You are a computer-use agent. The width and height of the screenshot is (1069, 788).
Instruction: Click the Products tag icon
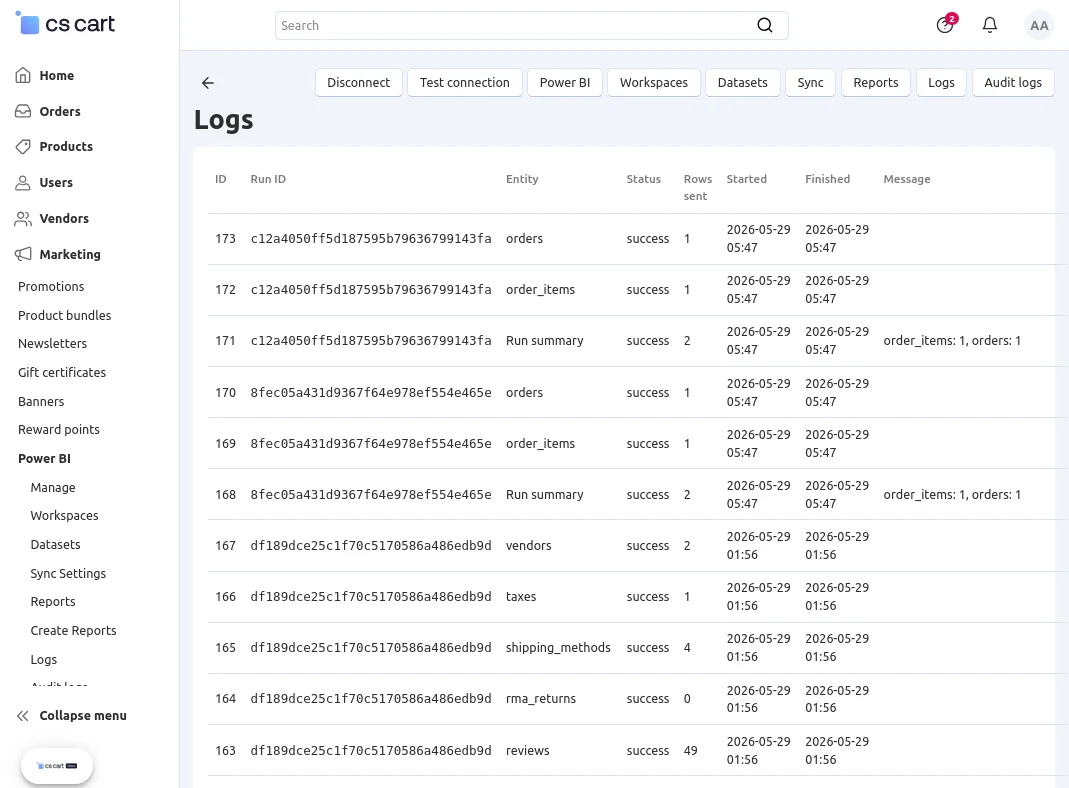click(22, 147)
